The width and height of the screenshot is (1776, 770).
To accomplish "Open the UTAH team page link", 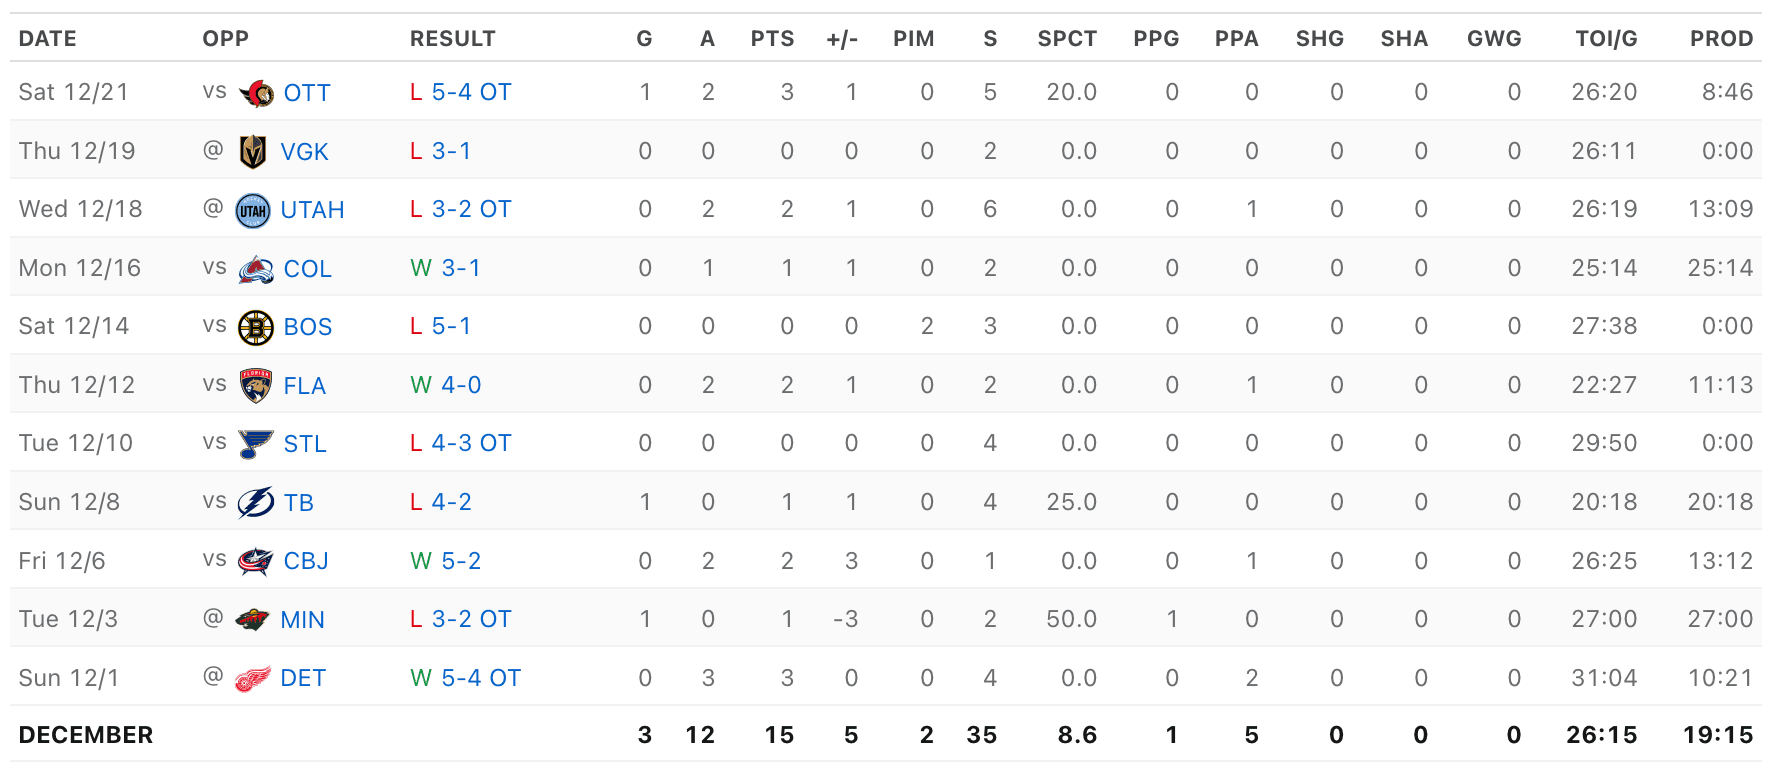I will point(312,210).
